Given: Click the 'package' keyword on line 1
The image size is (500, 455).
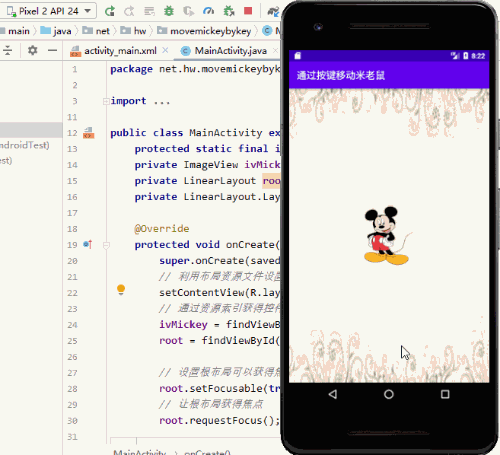Looking at the screenshot, I should 131,69.
